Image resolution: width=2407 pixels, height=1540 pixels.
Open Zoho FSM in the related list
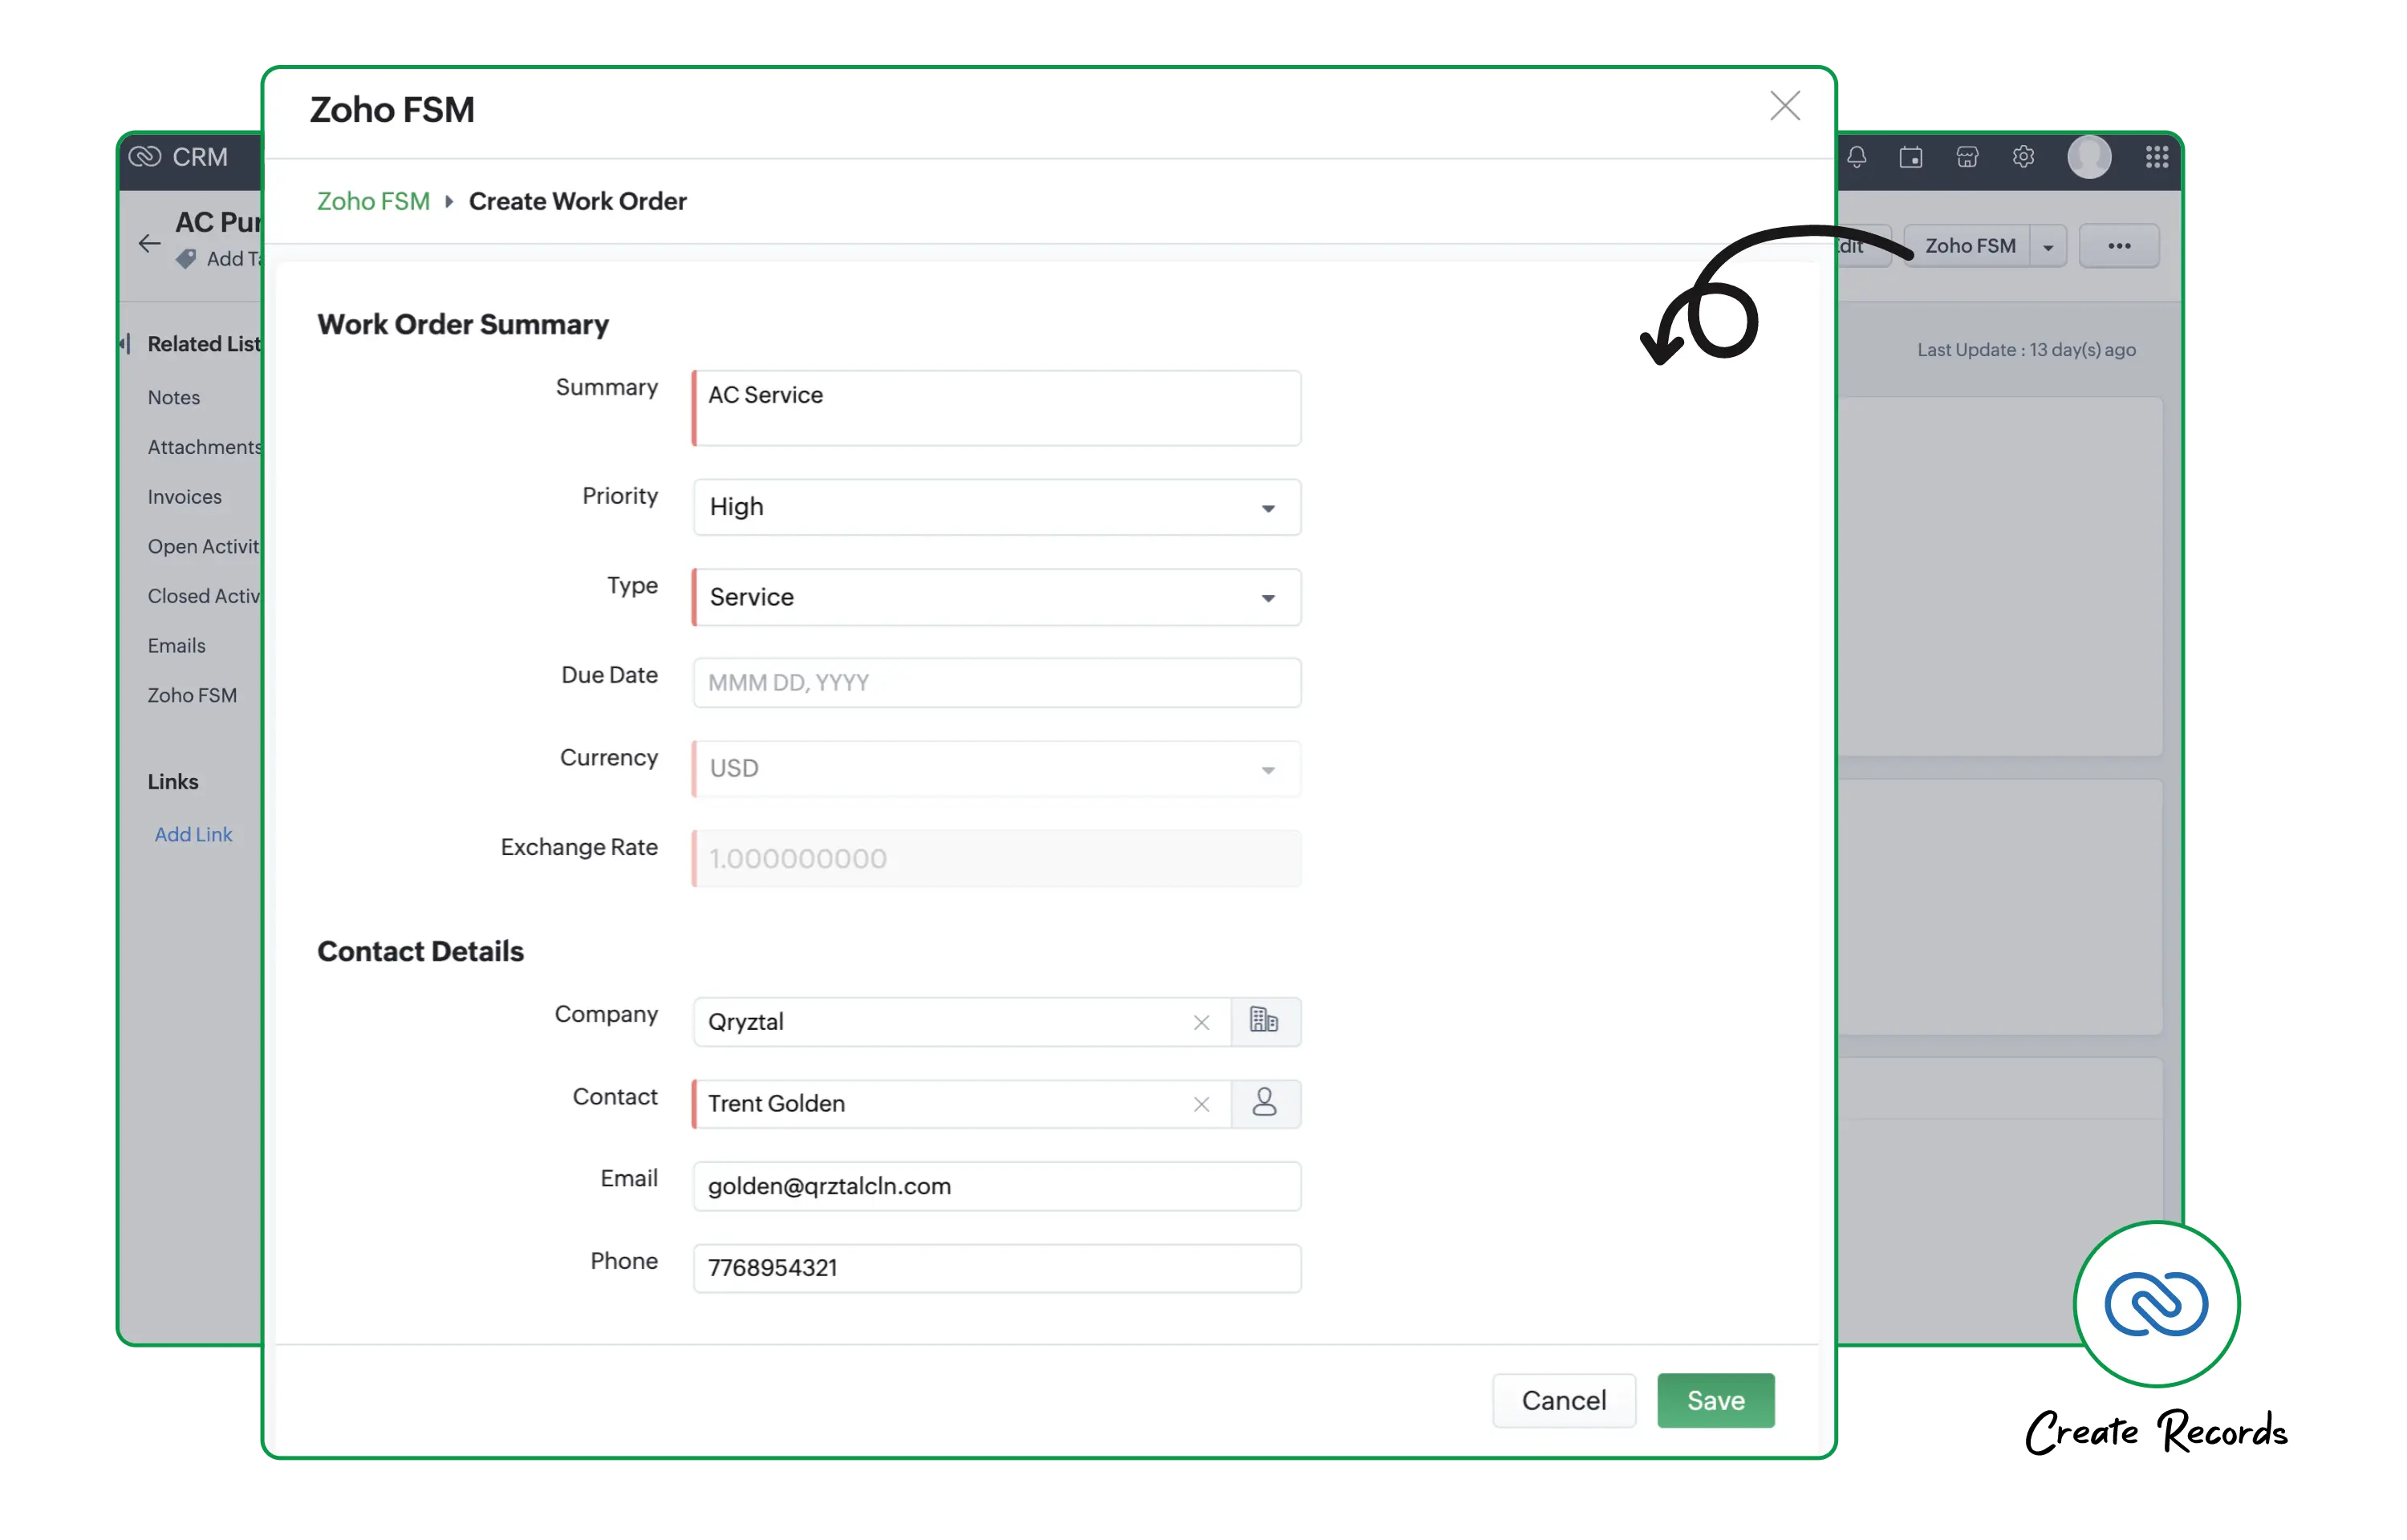click(192, 695)
